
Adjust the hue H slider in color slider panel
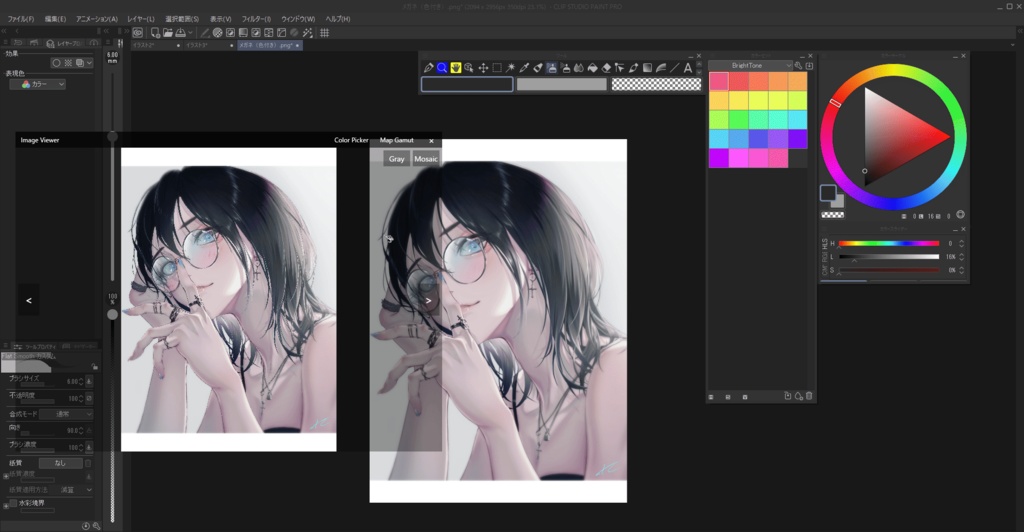889,243
